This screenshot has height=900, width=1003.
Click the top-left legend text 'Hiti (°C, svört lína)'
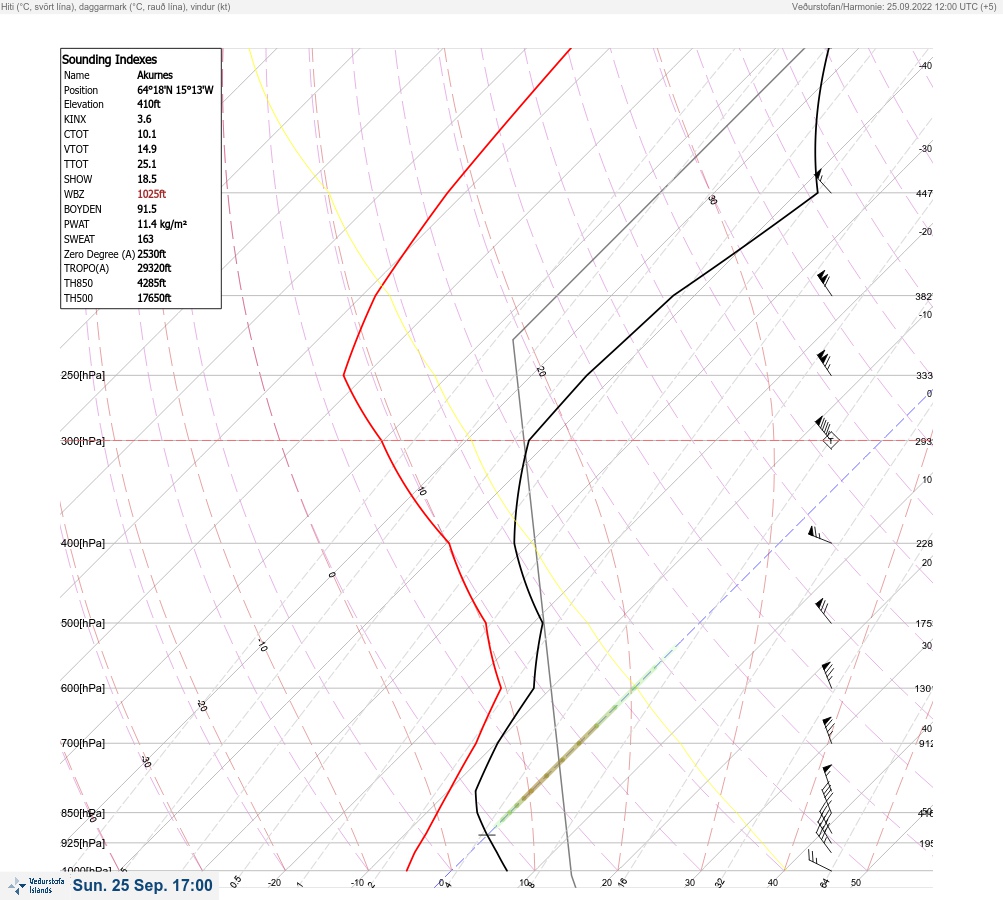point(36,7)
